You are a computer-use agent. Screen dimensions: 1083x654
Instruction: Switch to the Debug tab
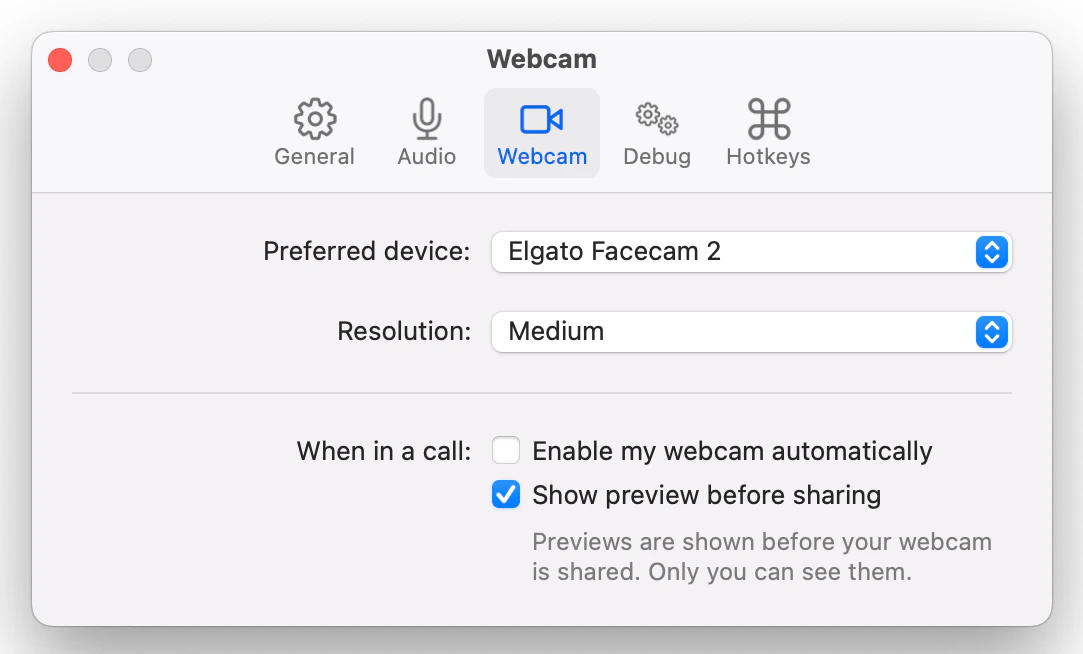tap(656, 131)
